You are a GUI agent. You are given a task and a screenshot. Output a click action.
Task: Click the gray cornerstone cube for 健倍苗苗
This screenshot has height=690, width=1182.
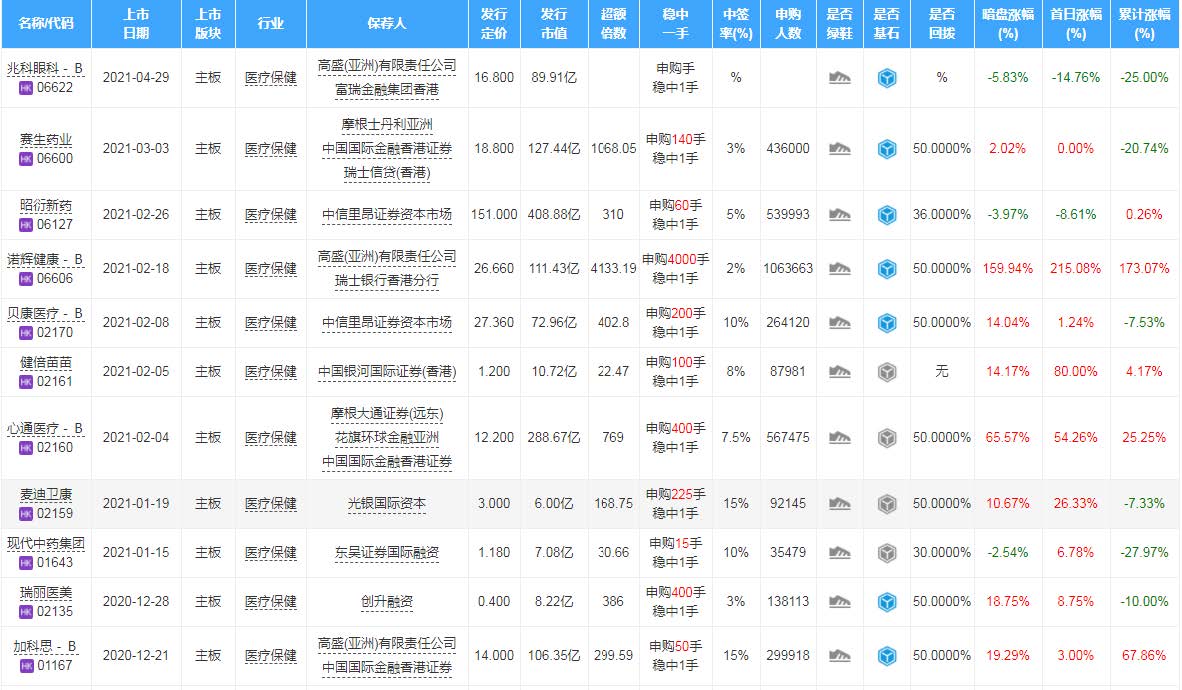pyautogui.click(x=886, y=372)
